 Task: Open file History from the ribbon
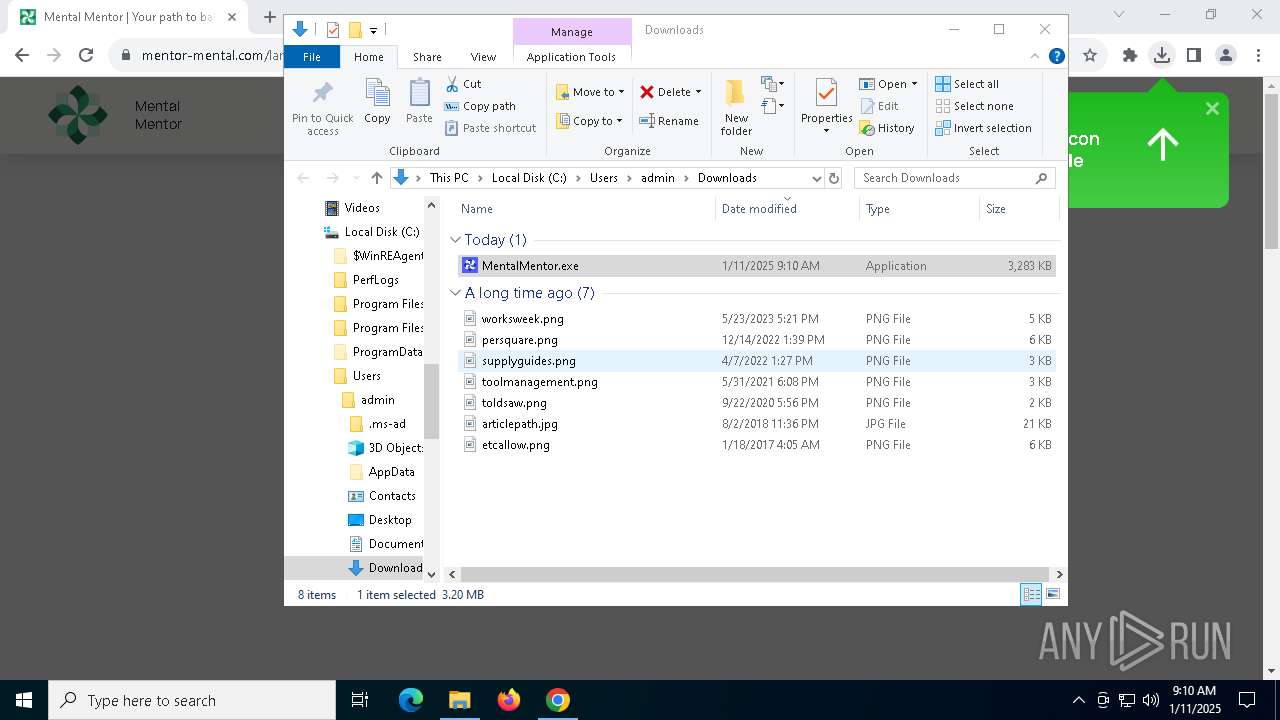pos(887,128)
